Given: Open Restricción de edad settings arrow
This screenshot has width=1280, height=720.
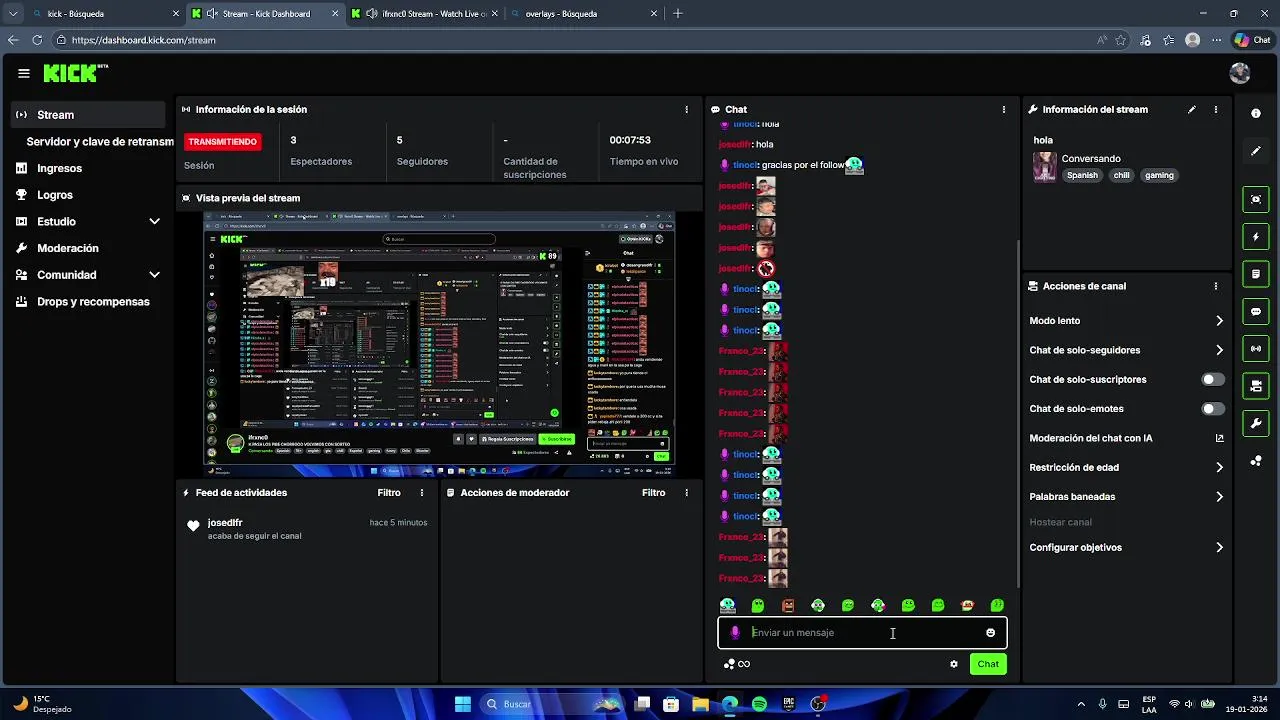Looking at the screenshot, I should 1219,467.
